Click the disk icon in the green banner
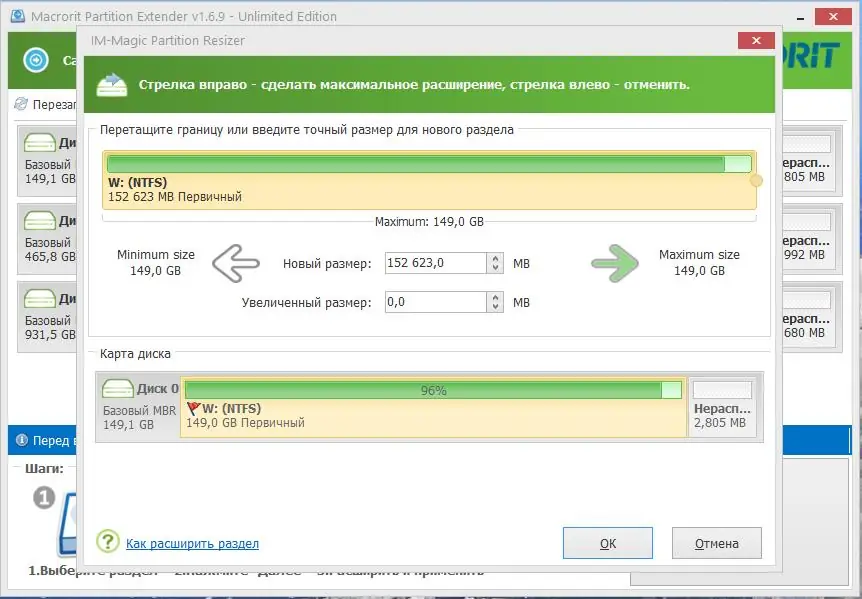The image size is (862, 599). pos(112,85)
